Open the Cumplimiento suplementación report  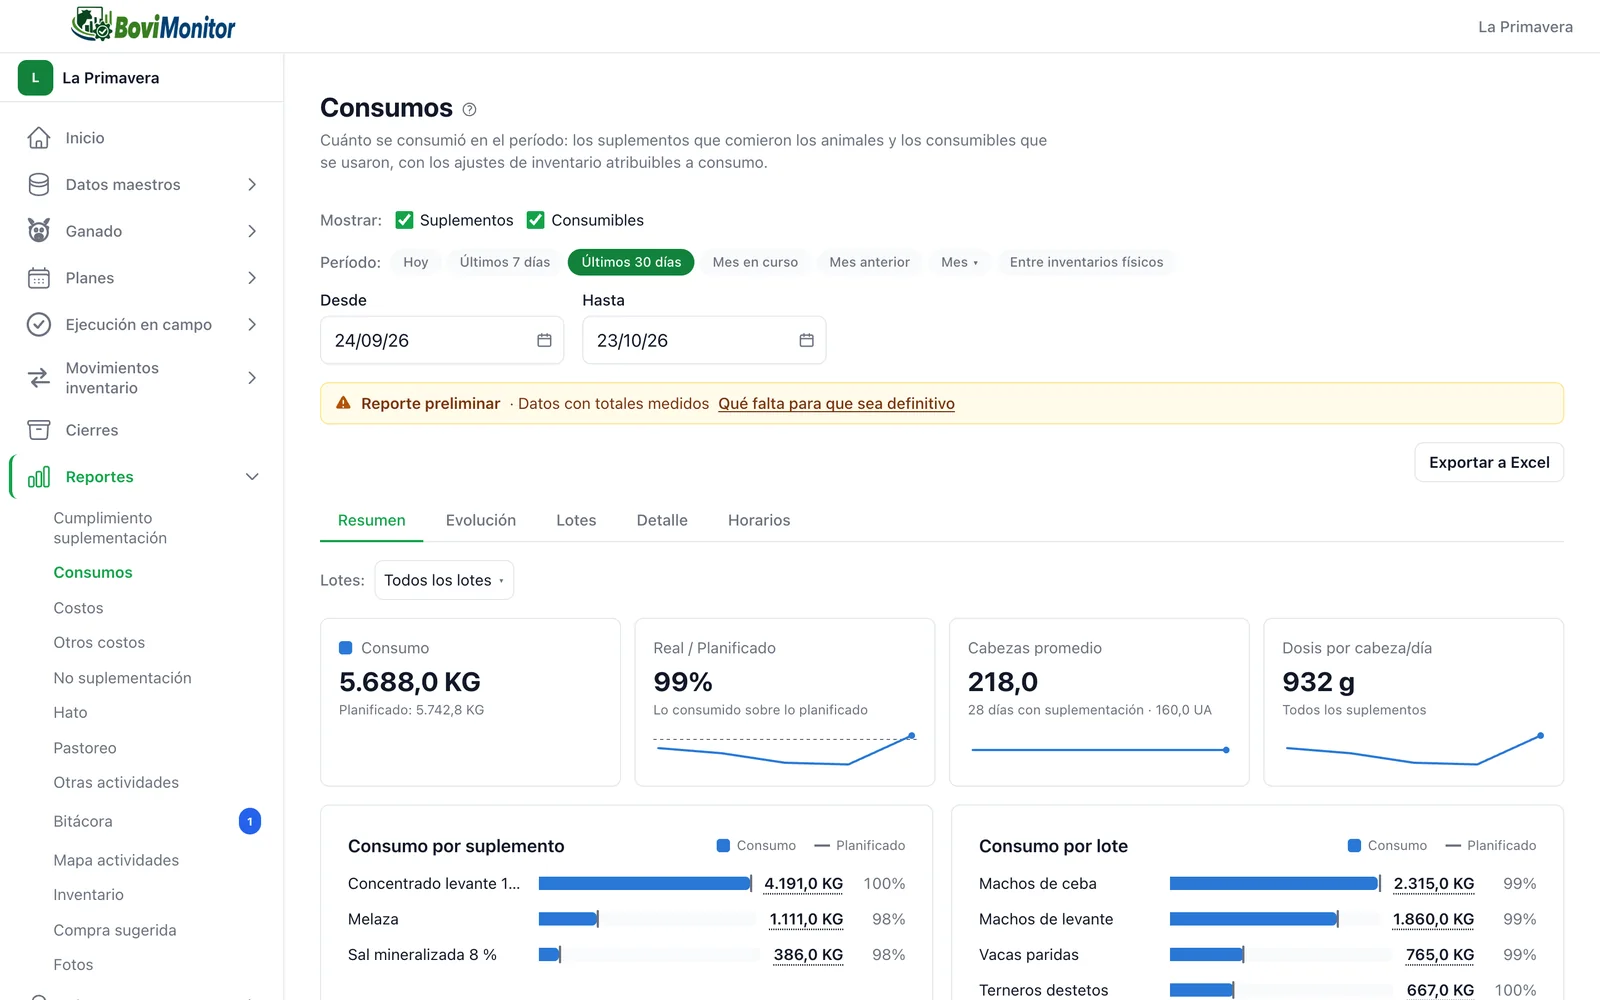[x=110, y=528]
